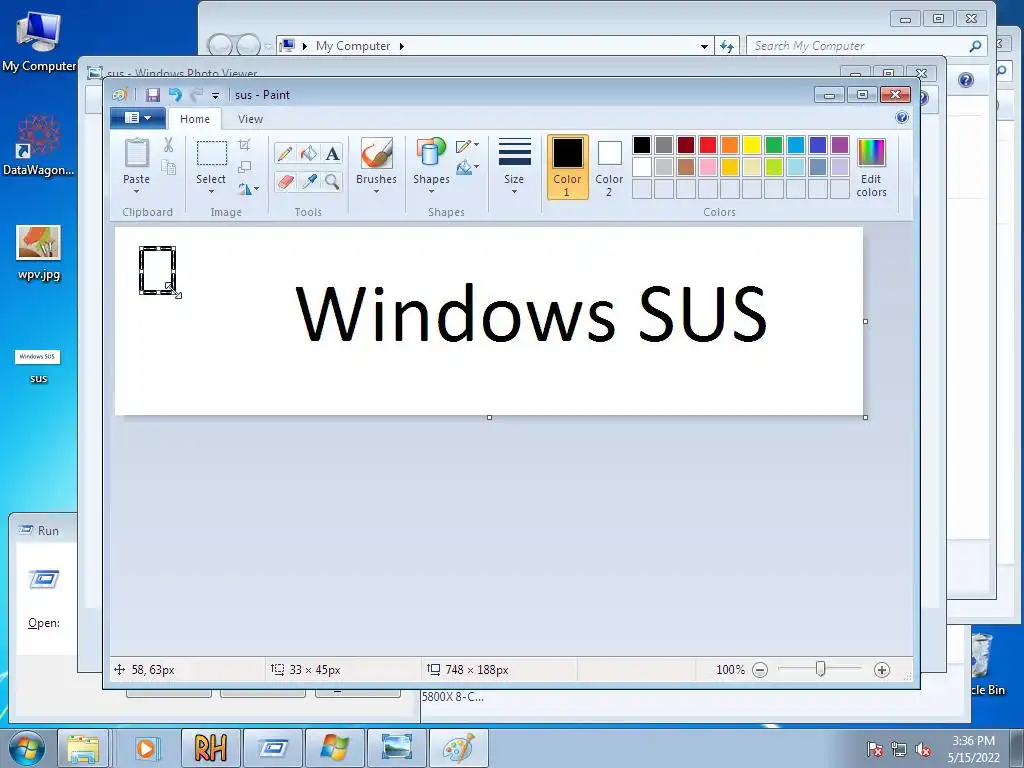Click the Run taskbar button
Viewport: 1024px width, 768px height.
[272, 748]
